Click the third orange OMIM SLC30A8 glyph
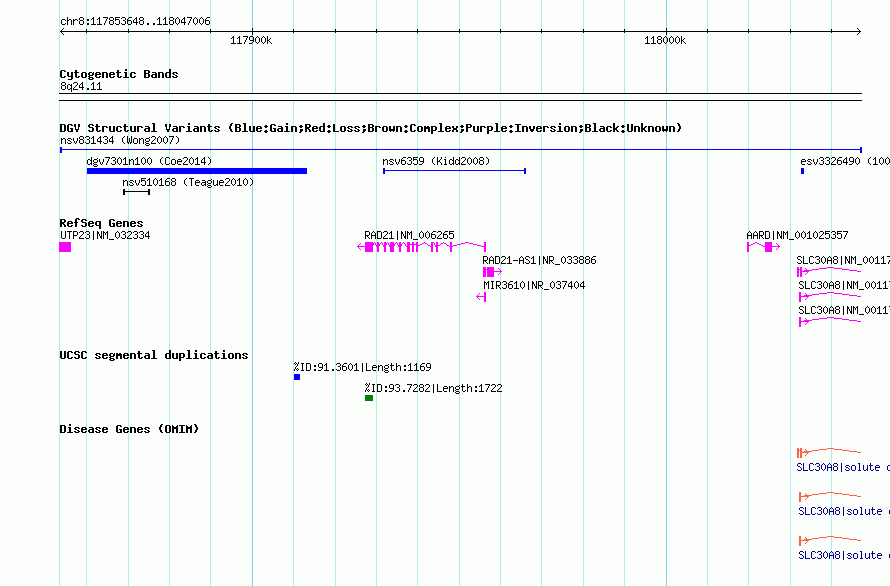 tap(830, 540)
